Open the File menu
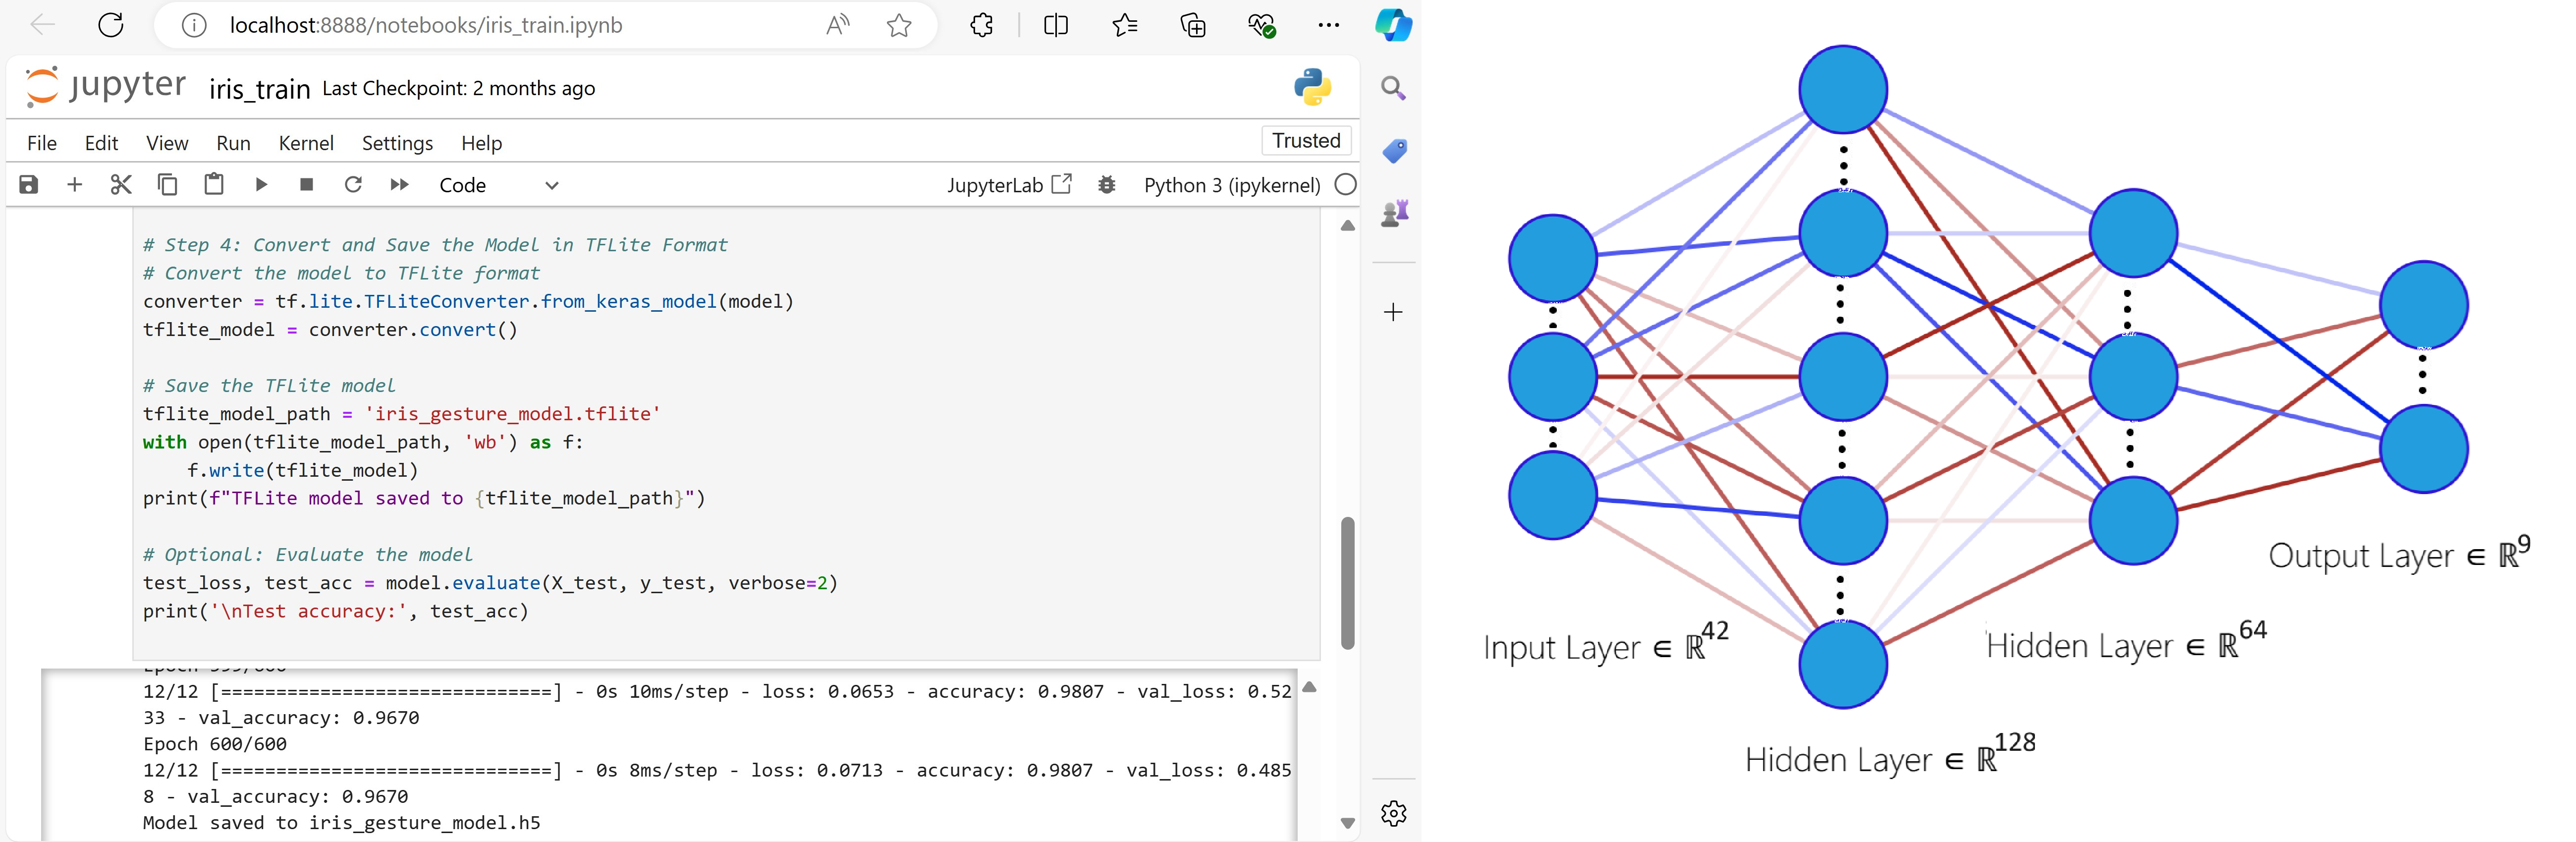The height and width of the screenshot is (842, 2576). 42,143
